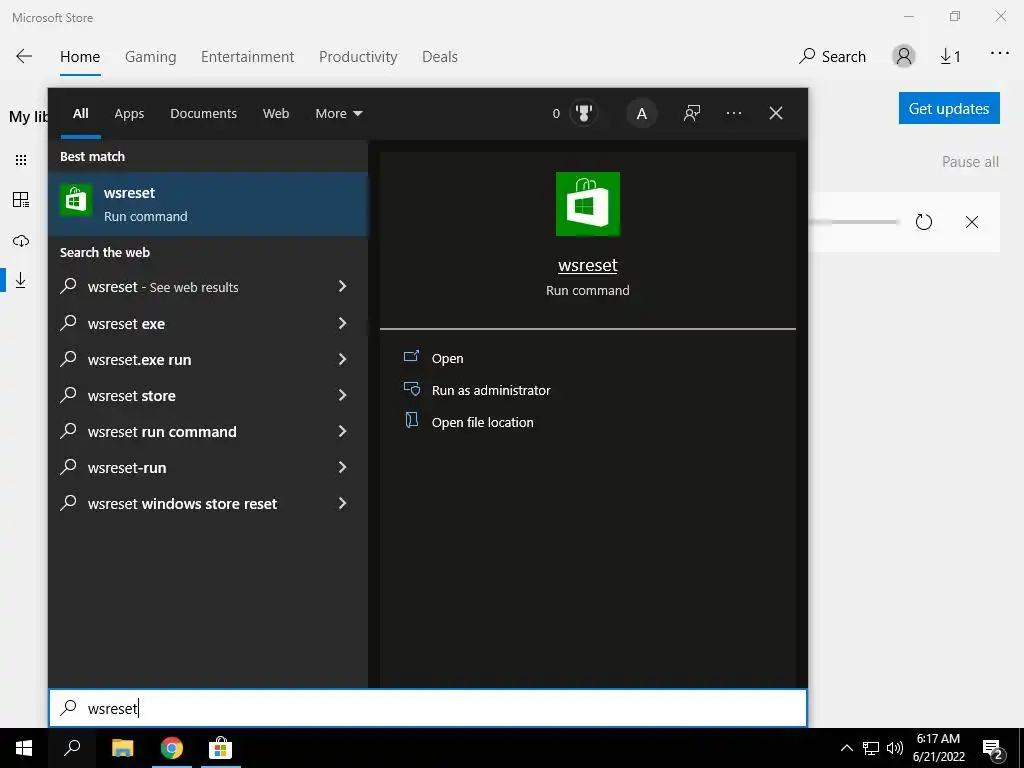The width and height of the screenshot is (1024, 768).
Task: Click the 'wsreset-run' web suggestion text
Action: (x=127, y=468)
